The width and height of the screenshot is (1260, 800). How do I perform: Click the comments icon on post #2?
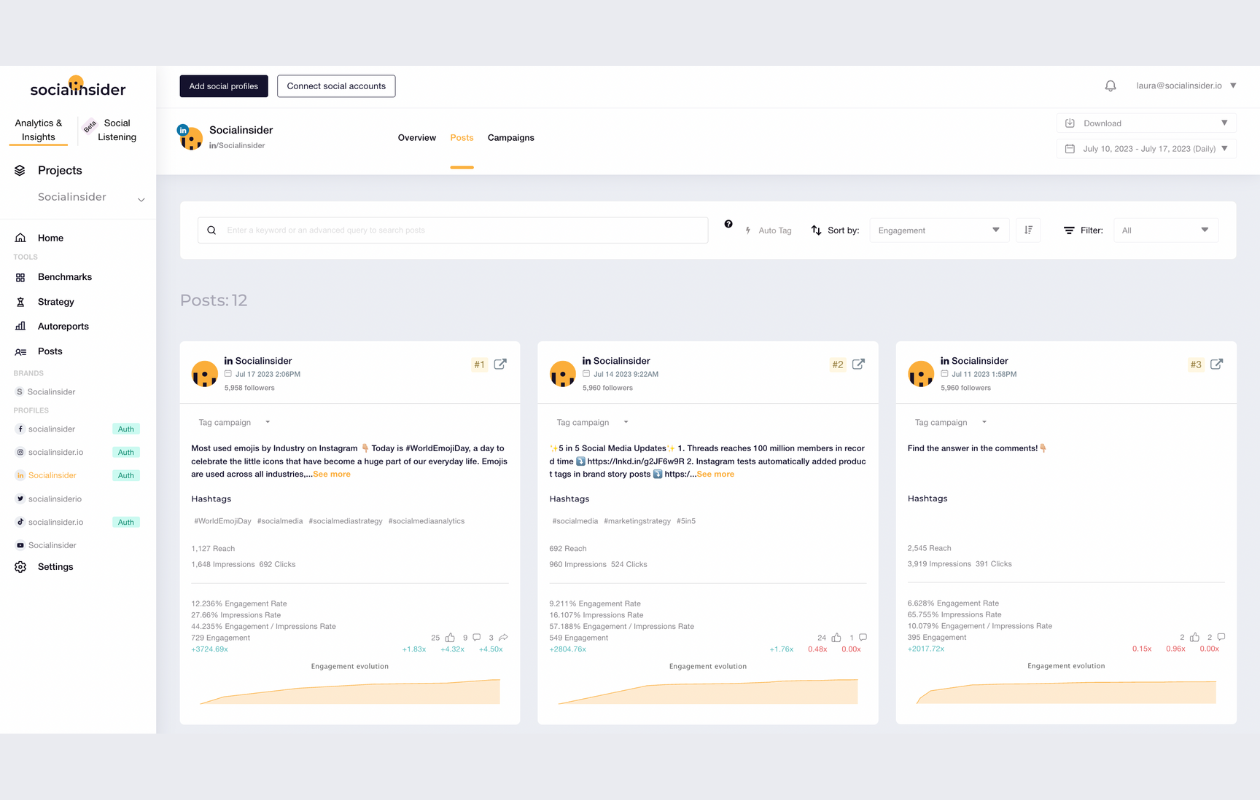(x=862, y=637)
